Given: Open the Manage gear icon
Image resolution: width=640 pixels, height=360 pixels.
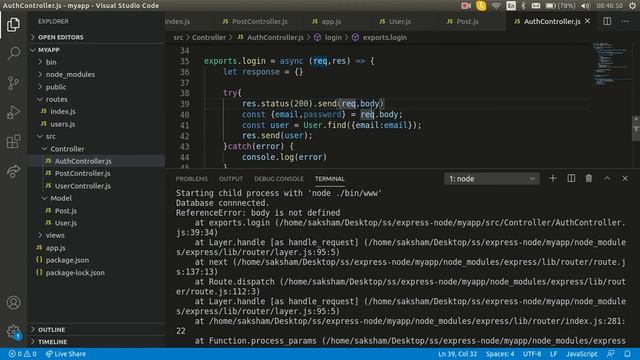Looking at the screenshot, I should pos(13,331).
